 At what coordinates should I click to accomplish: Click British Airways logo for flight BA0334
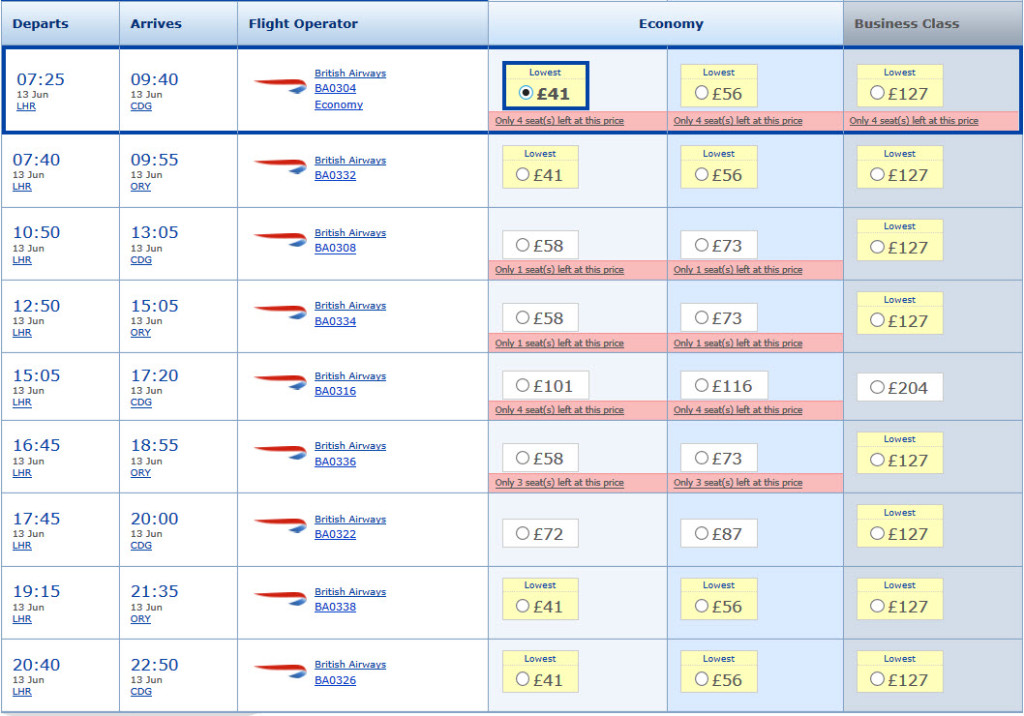pos(280,311)
